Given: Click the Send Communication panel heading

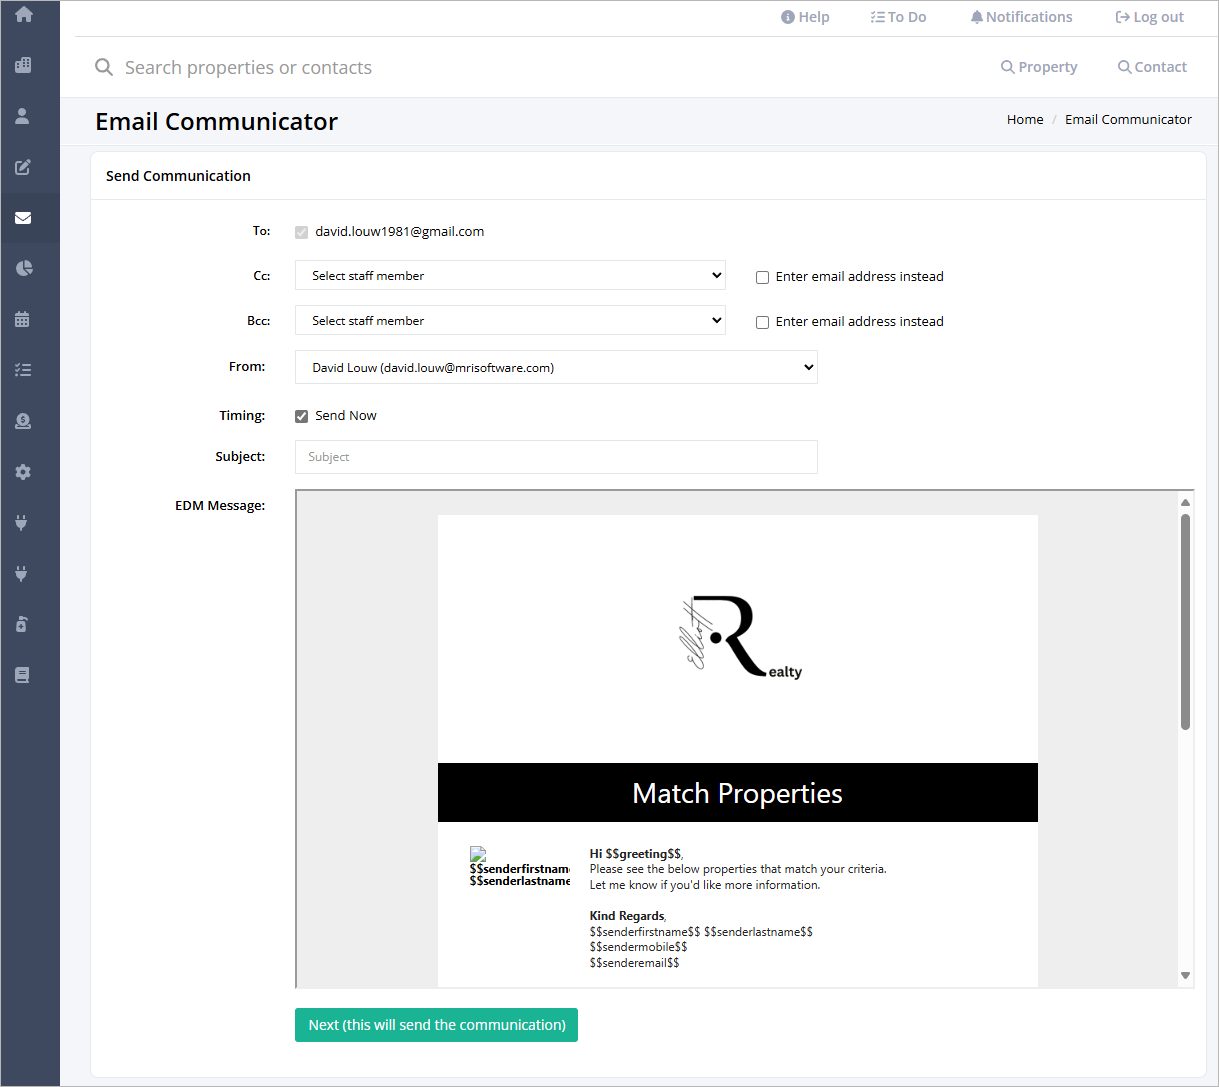Looking at the screenshot, I should pyautogui.click(x=178, y=176).
